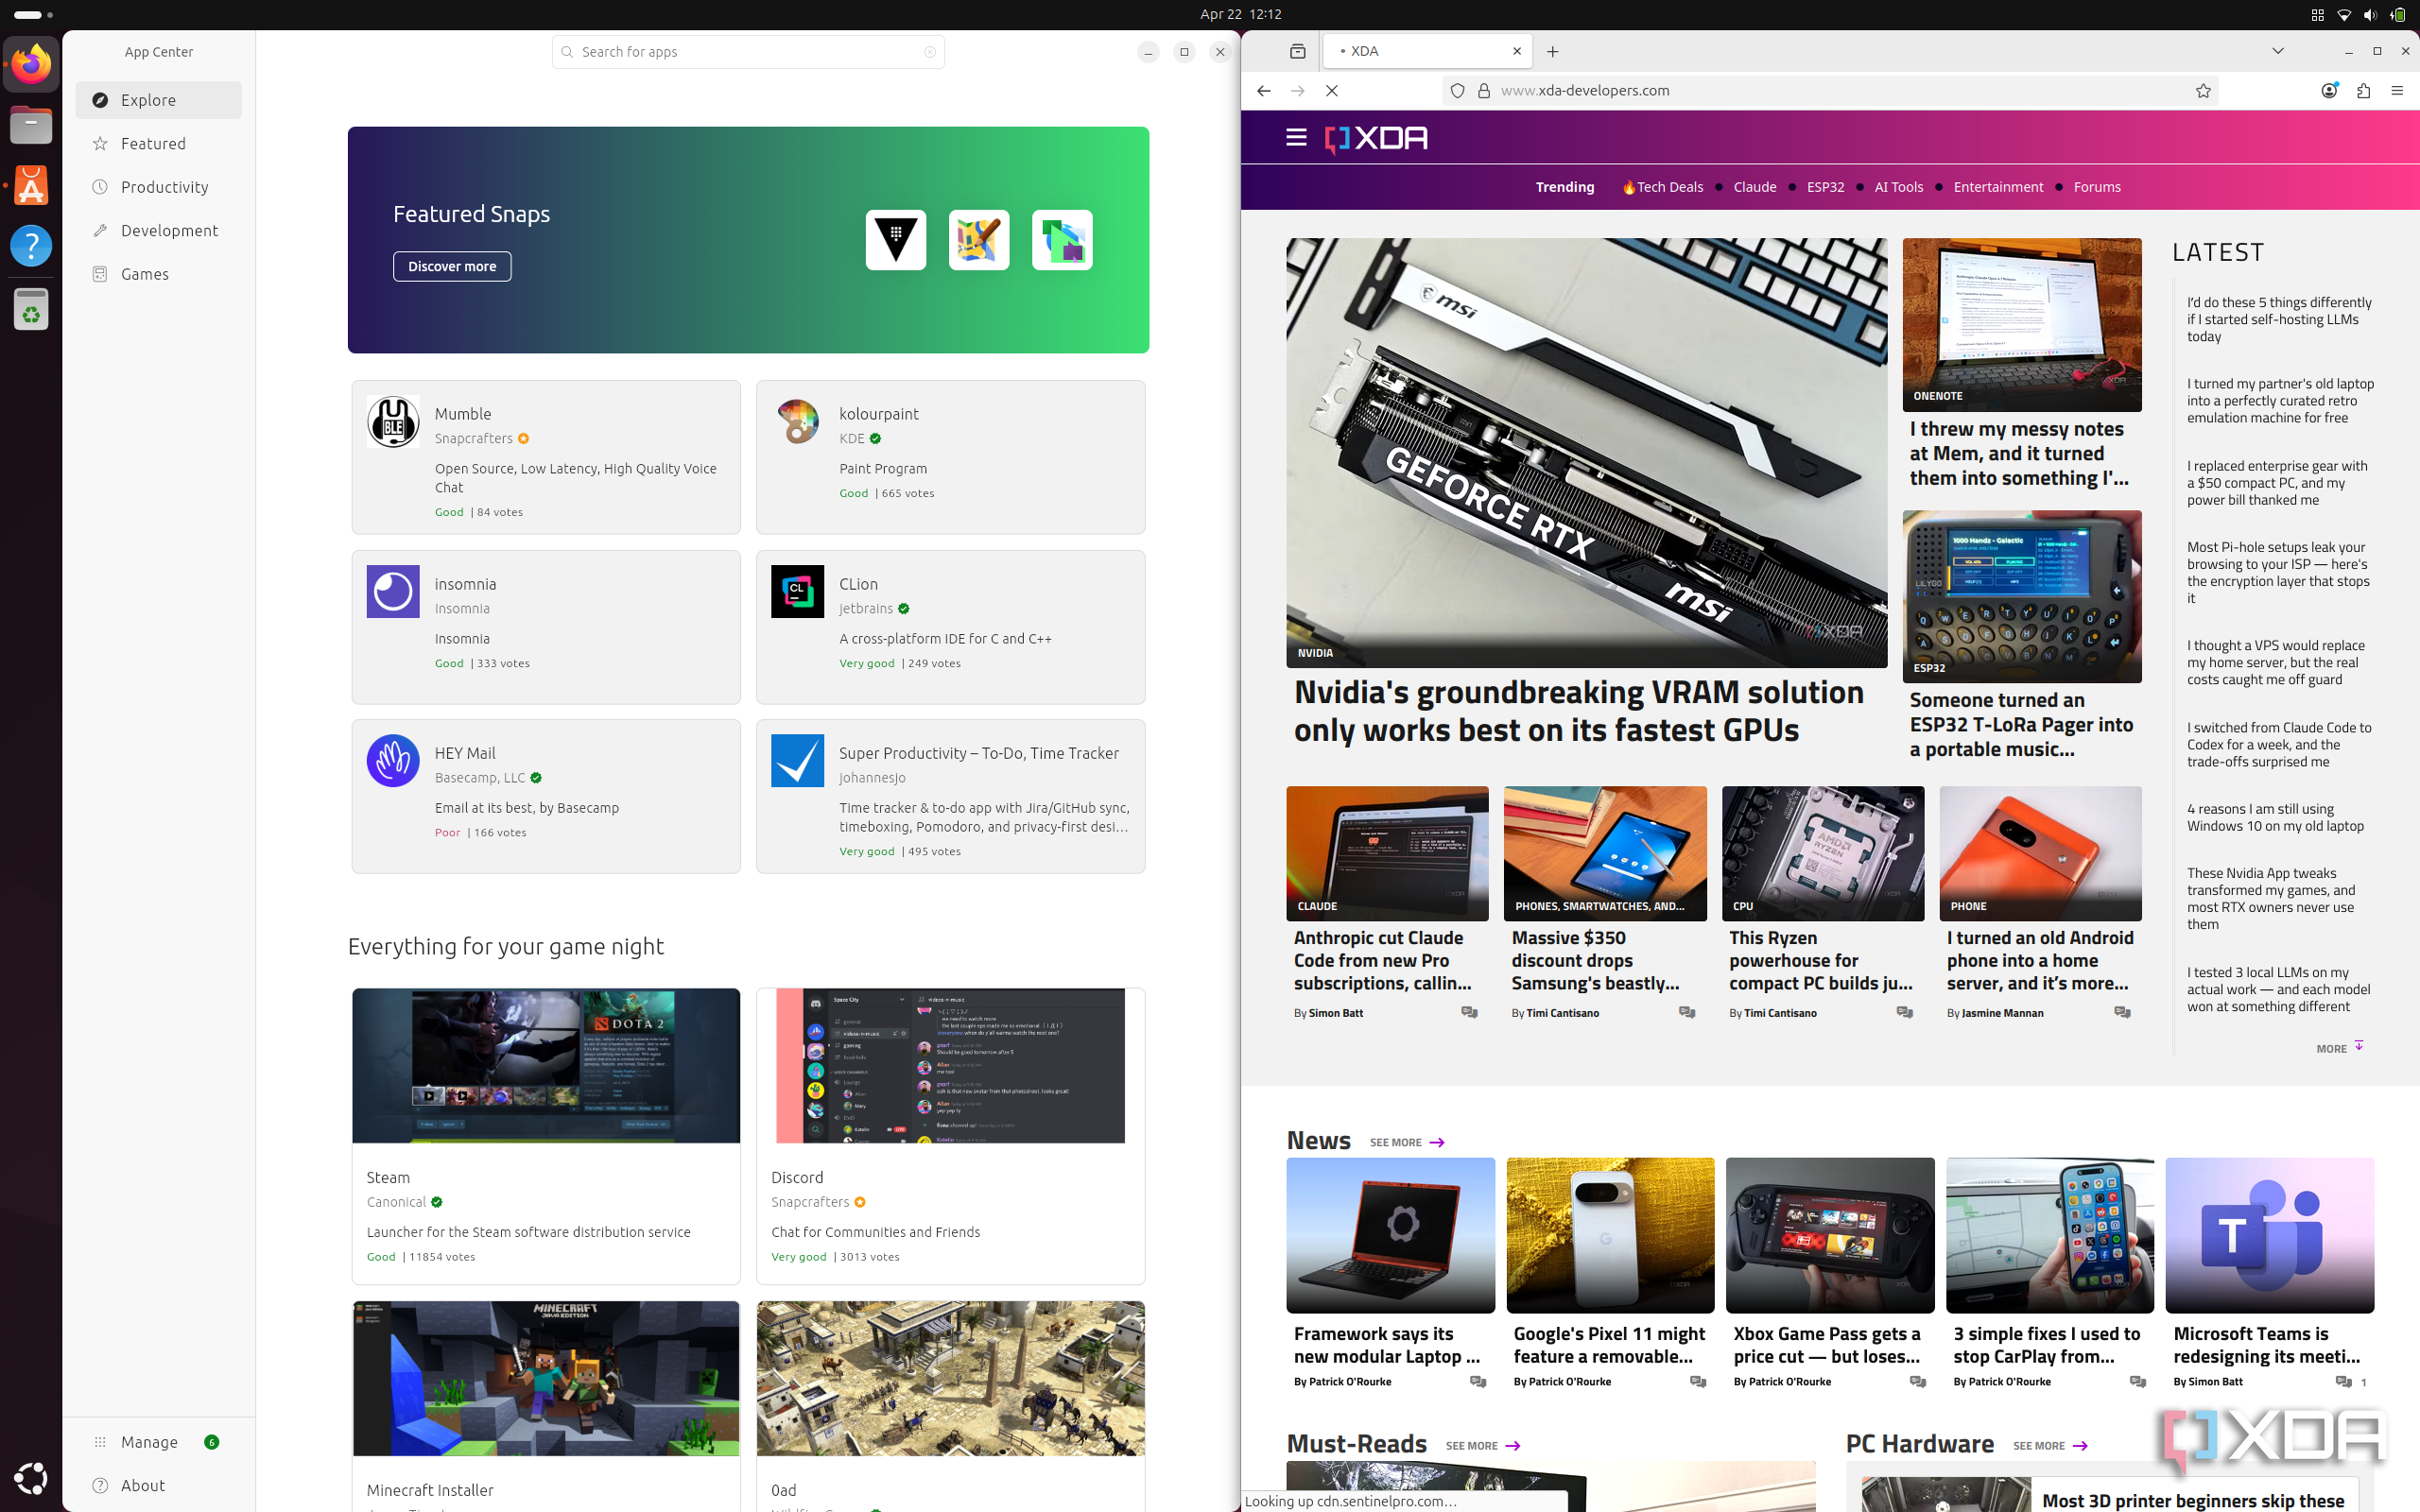Select Explore in App Center sidebar
Image resolution: width=2420 pixels, height=1512 pixels.
tap(158, 100)
